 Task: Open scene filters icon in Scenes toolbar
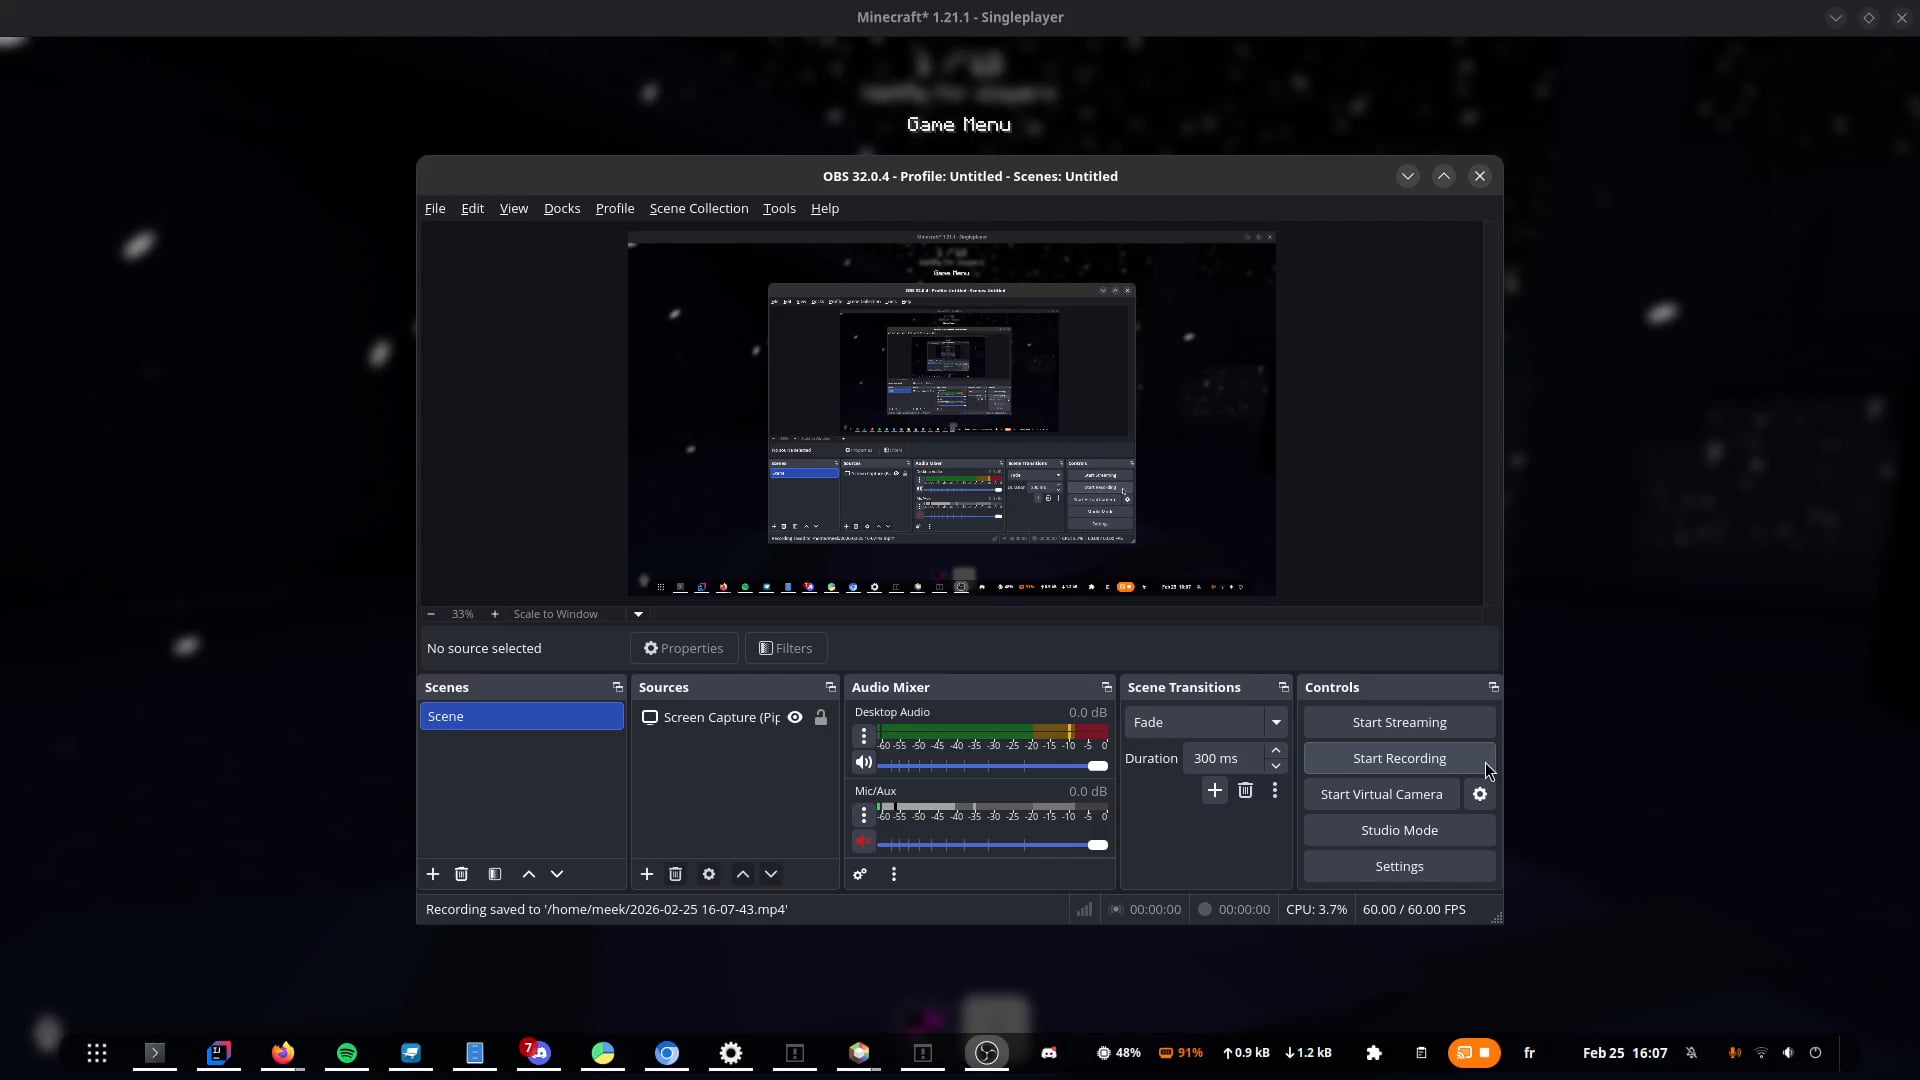(x=495, y=874)
